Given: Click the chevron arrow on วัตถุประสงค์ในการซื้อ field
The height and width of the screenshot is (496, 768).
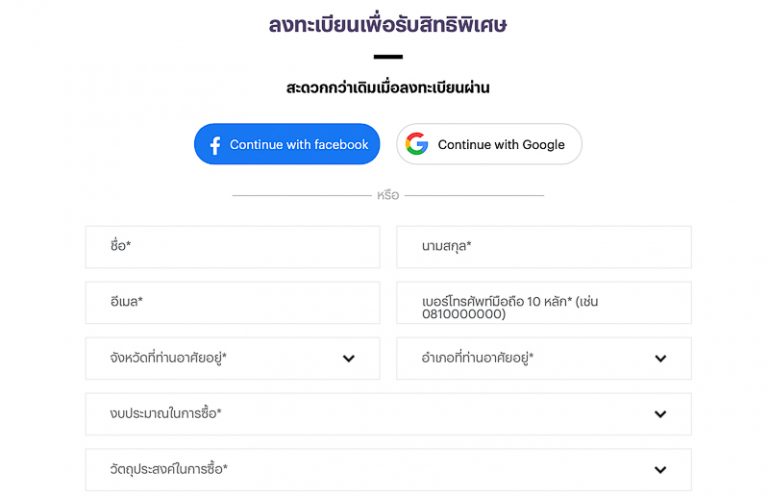Looking at the screenshot, I should [660, 470].
